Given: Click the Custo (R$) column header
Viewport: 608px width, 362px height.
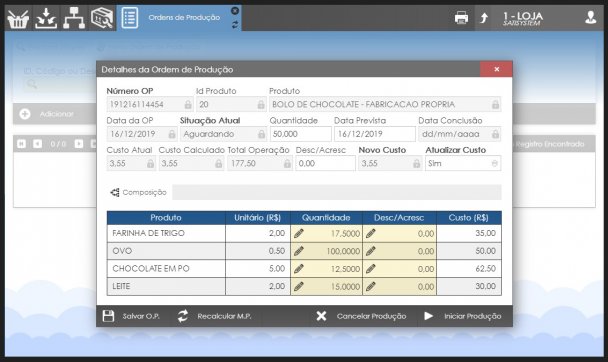Looking at the screenshot, I should pyautogui.click(x=468, y=218).
